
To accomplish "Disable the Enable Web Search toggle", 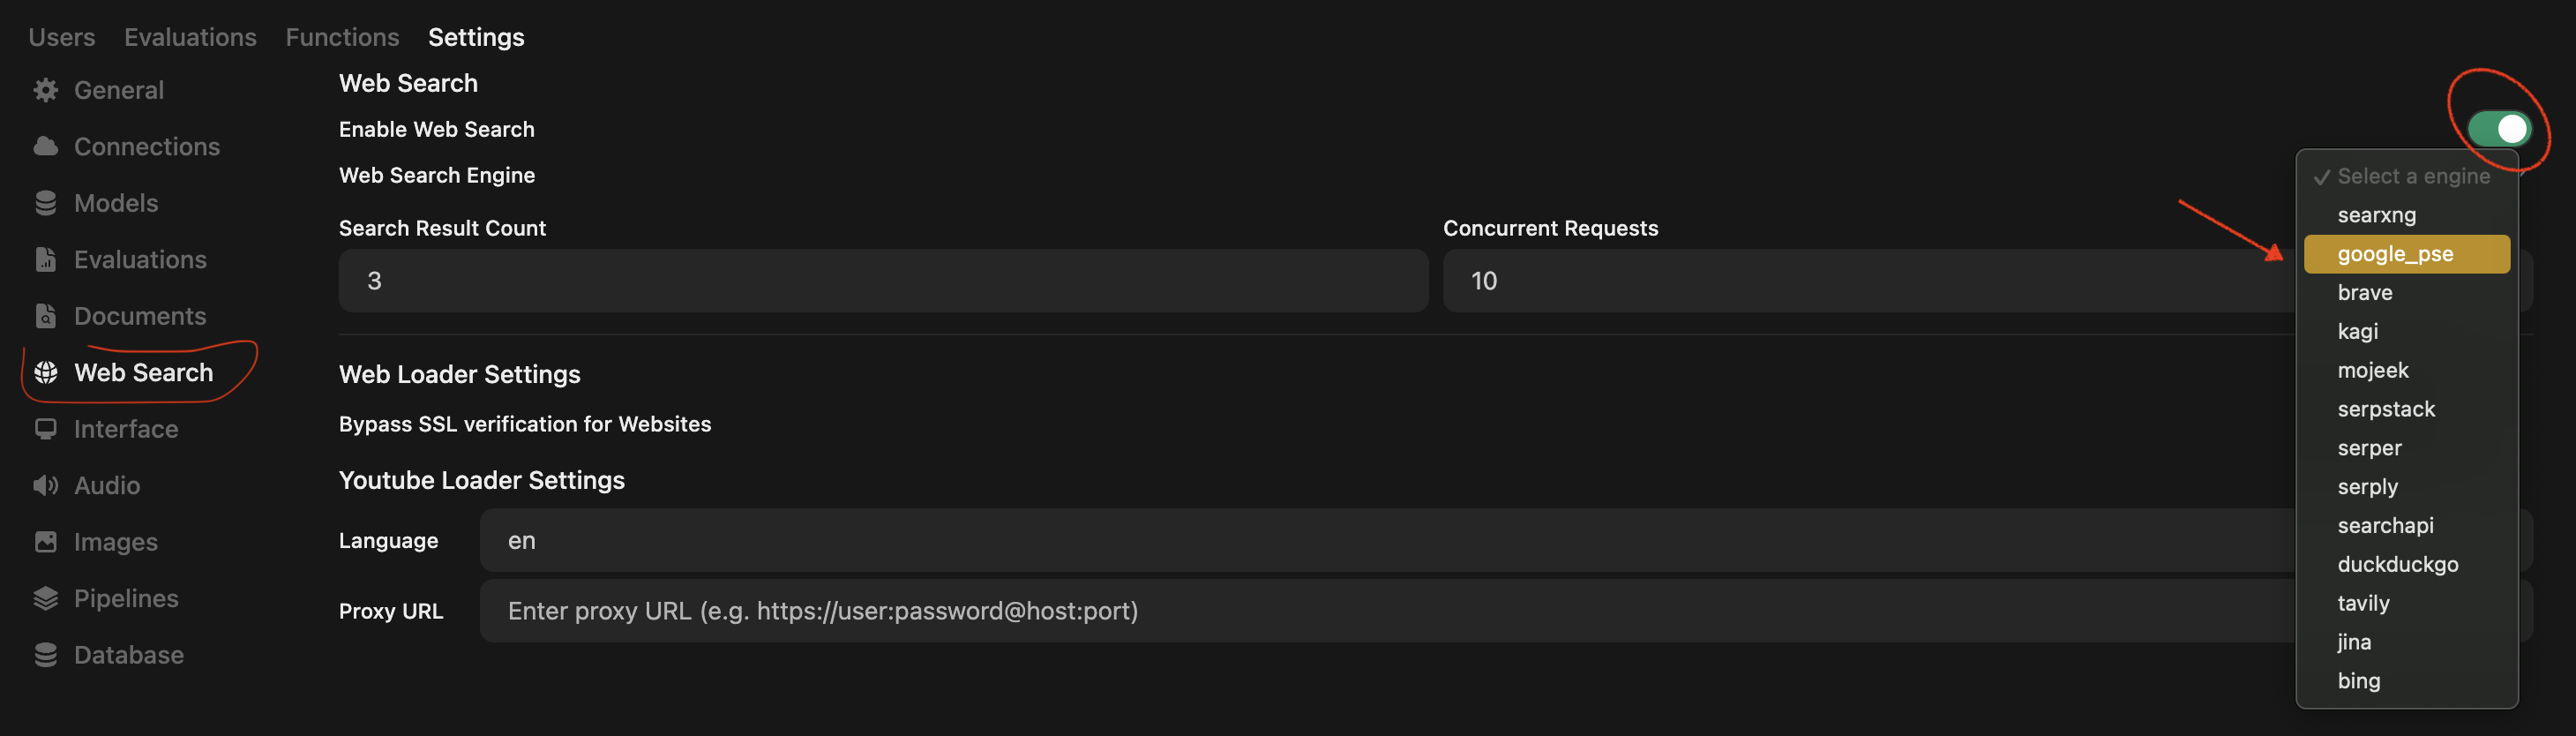I will coord(2499,128).
